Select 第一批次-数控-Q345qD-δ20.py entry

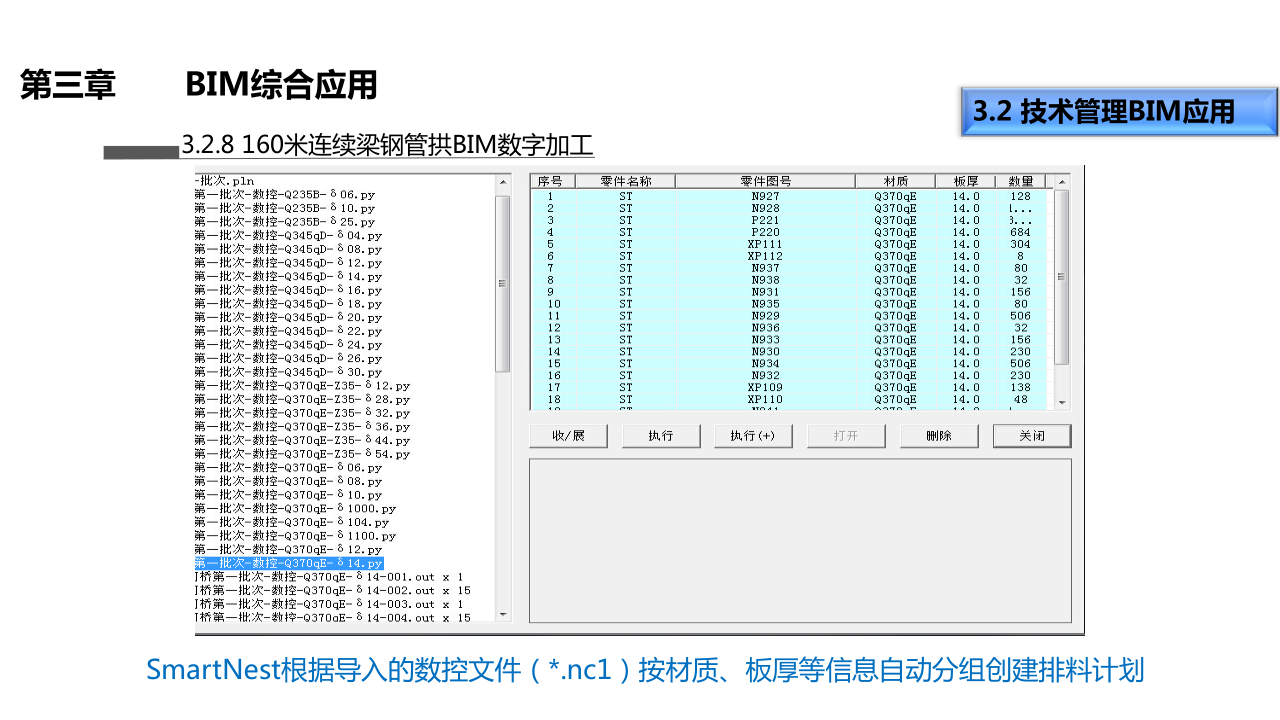(x=288, y=318)
